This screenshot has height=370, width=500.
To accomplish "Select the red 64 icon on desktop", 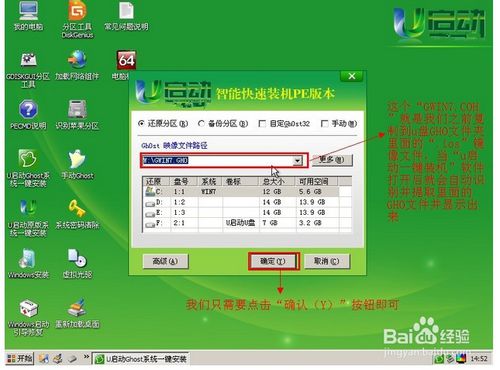I will coord(126,61).
